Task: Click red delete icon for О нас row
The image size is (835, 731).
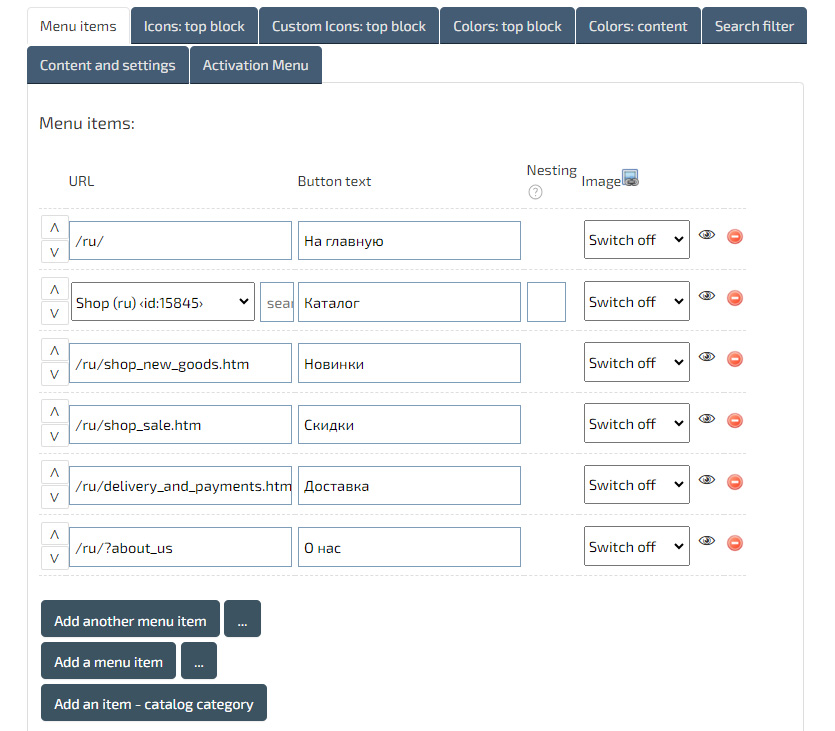Action: (x=735, y=543)
